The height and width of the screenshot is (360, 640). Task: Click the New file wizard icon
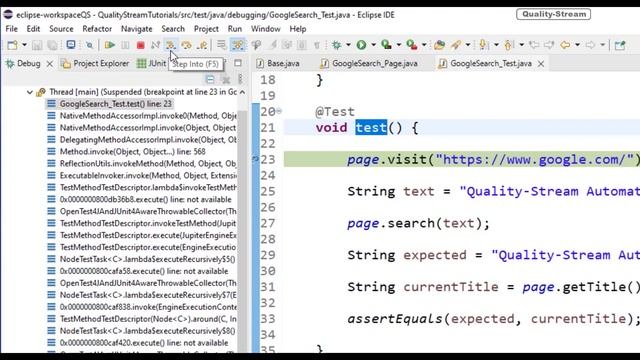[x=12, y=45]
